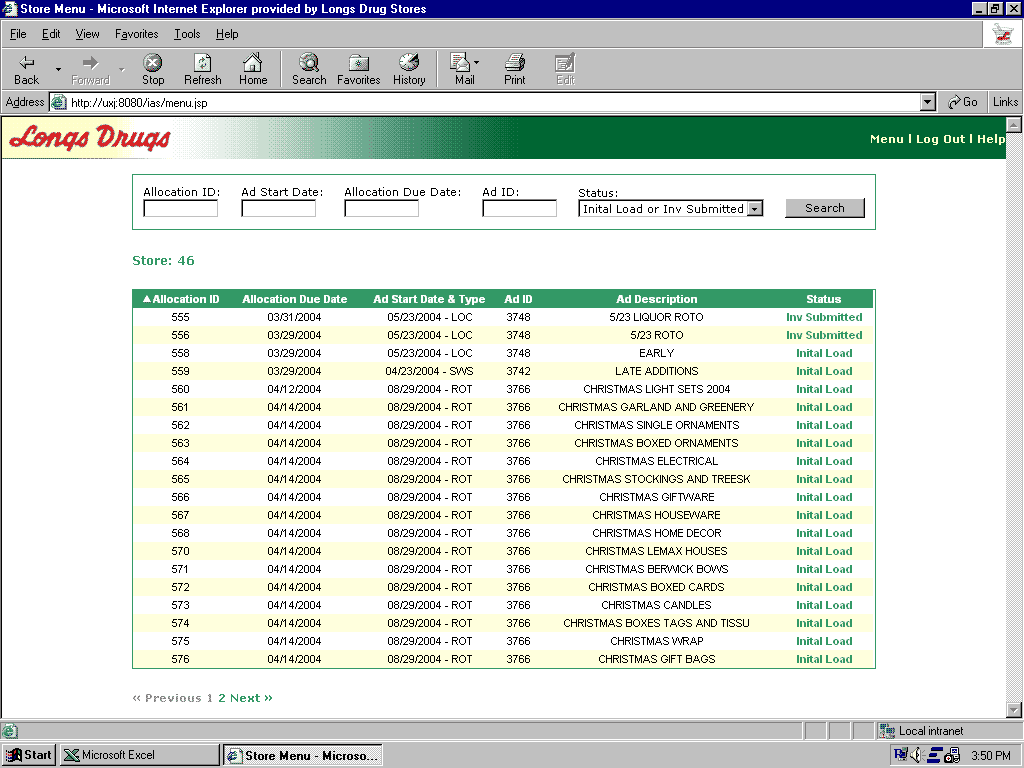
Task: Sort by the Ad ID column header
Action: [518, 299]
